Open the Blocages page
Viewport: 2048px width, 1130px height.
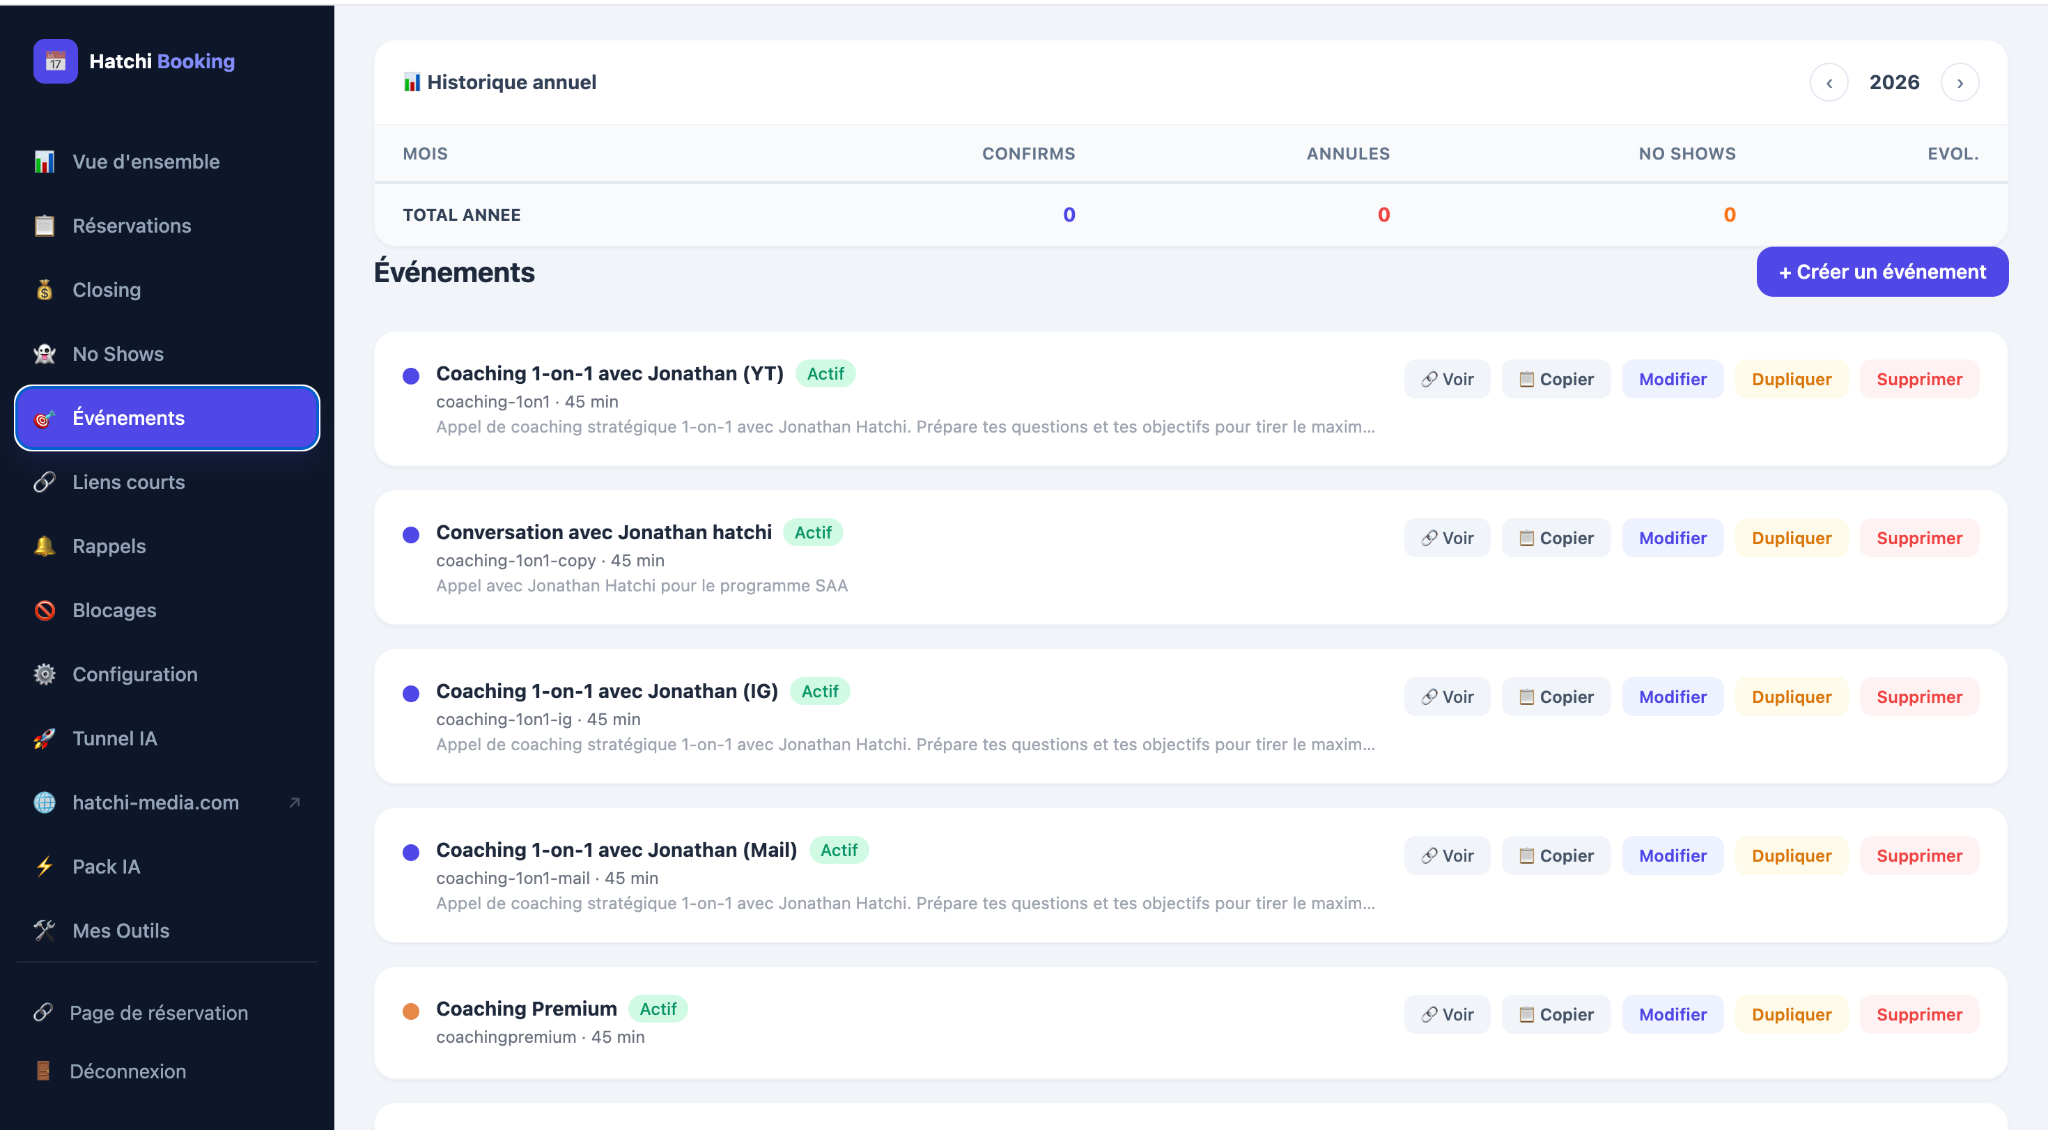click(x=167, y=610)
